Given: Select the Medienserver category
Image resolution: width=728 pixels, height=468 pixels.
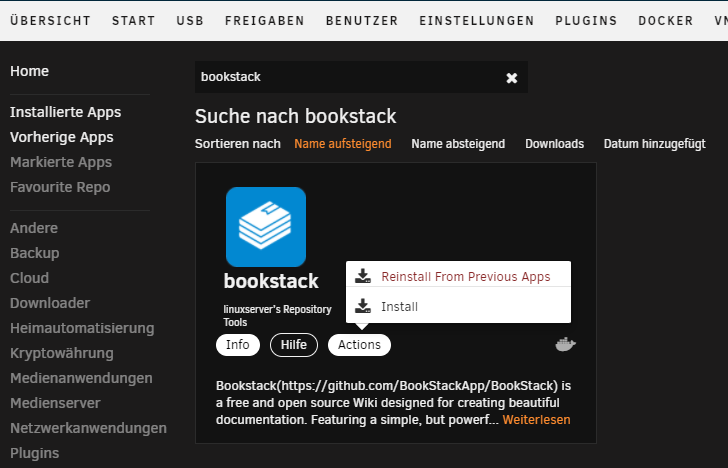Looking at the screenshot, I should click(x=55, y=403).
